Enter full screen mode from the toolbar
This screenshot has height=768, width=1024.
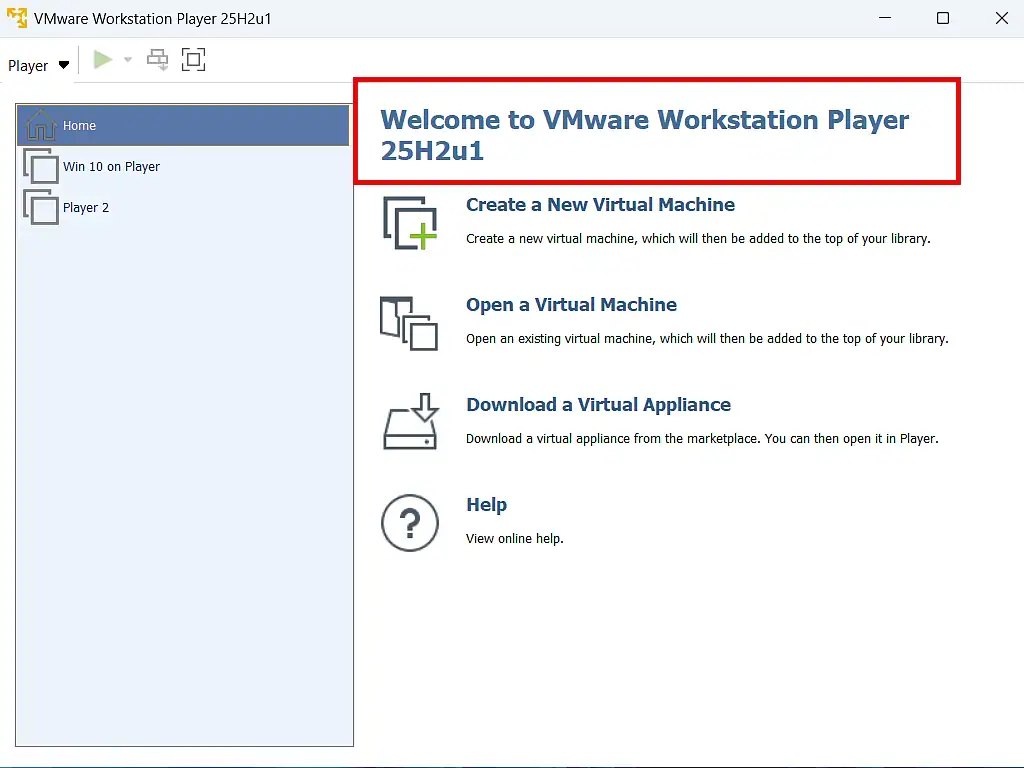pos(193,59)
